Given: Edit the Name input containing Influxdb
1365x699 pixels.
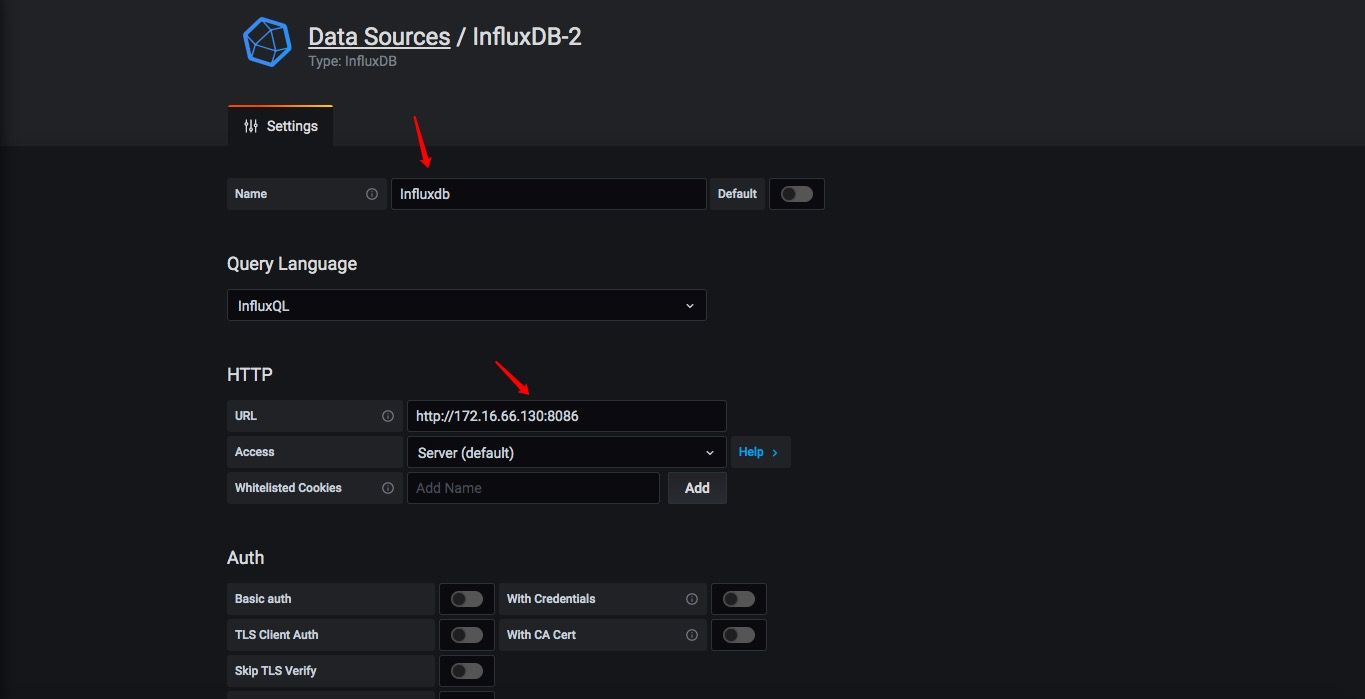Looking at the screenshot, I should click(x=549, y=194).
